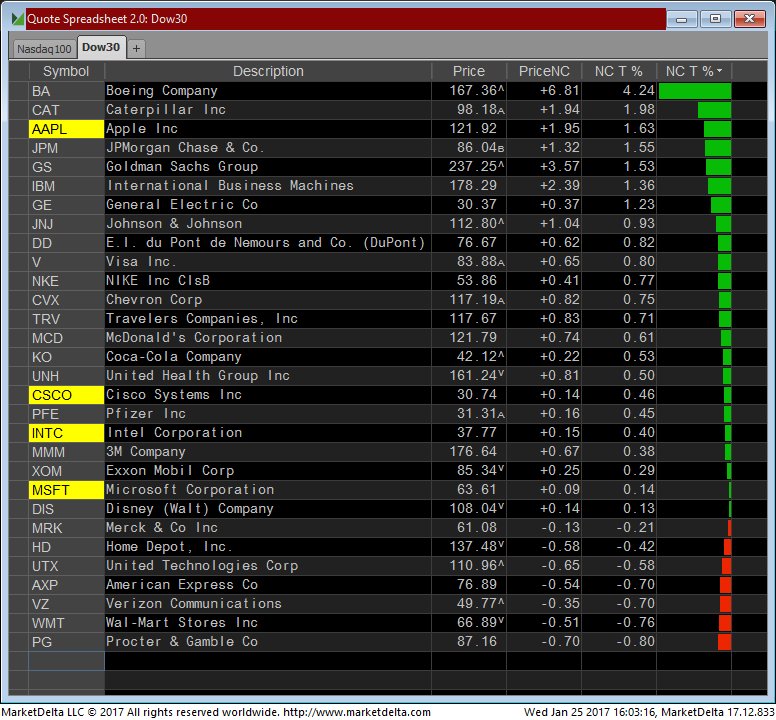The height and width of the screenshot is (720, 776).
Task: Select the AXP symbol cell
Action: click(x=66, y=585)
